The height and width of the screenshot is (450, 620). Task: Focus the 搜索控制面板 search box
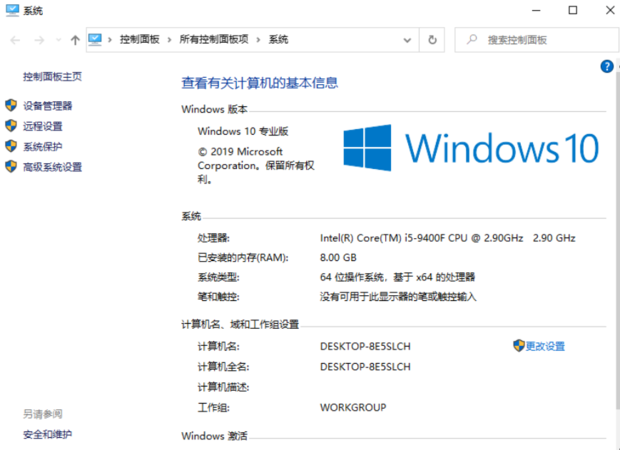[537, 40]
